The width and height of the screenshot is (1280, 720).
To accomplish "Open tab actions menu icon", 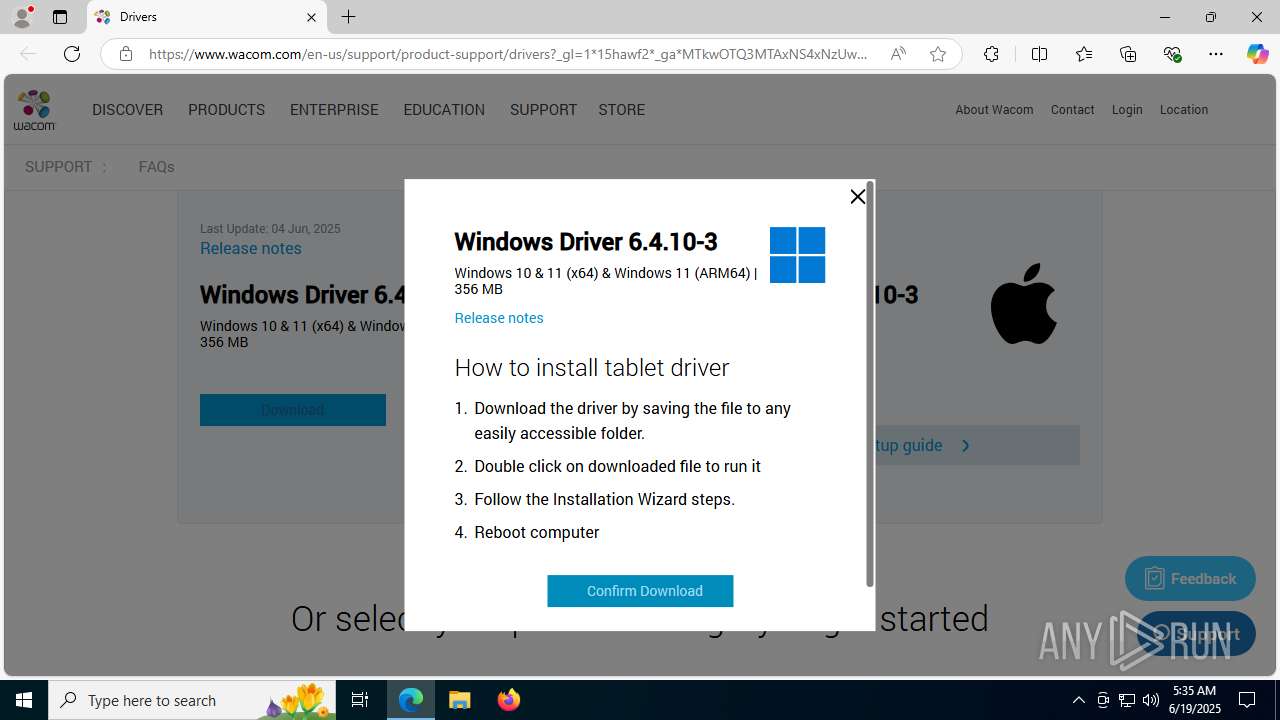I will tap(60, 17).
